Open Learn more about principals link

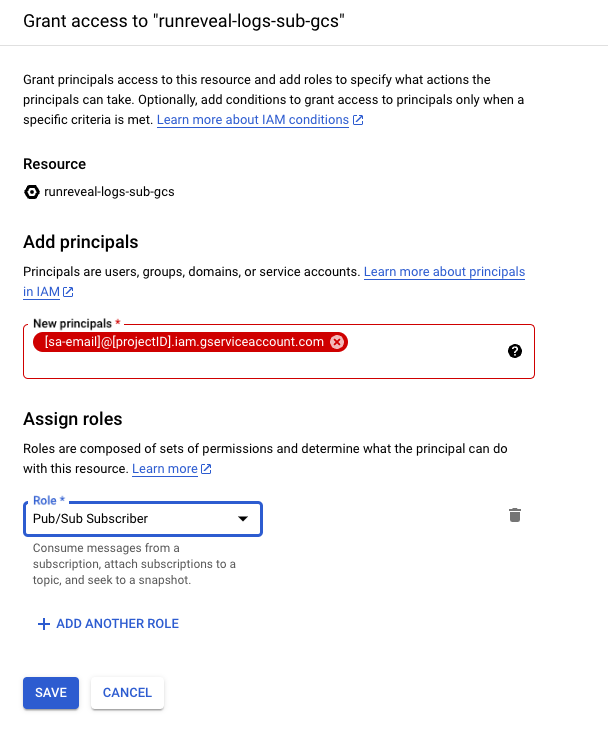(444, 272)
